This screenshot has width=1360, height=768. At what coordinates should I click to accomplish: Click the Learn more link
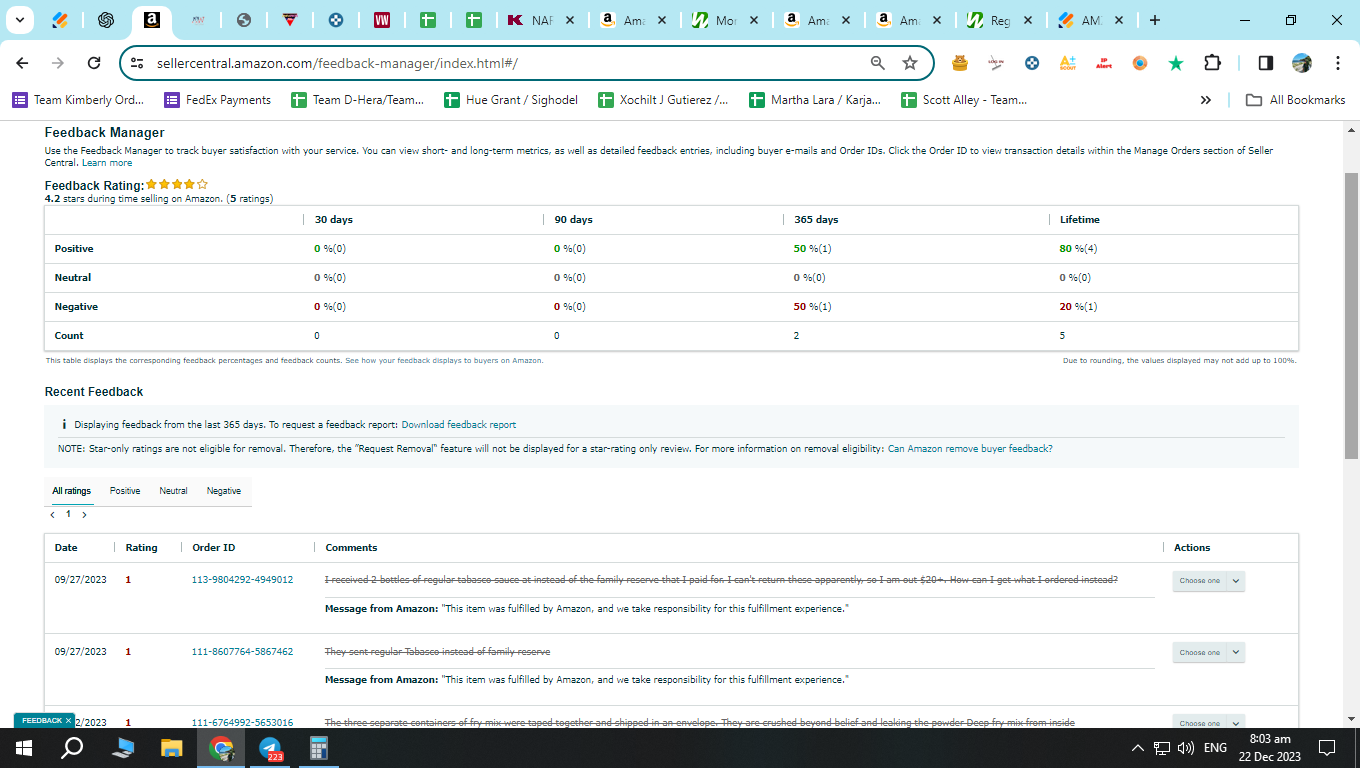pos(107,163)
